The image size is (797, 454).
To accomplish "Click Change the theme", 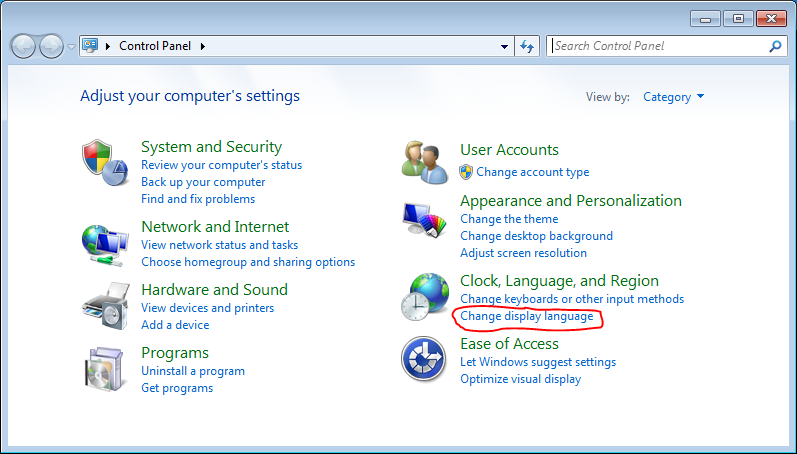I will tap(509, 219).
